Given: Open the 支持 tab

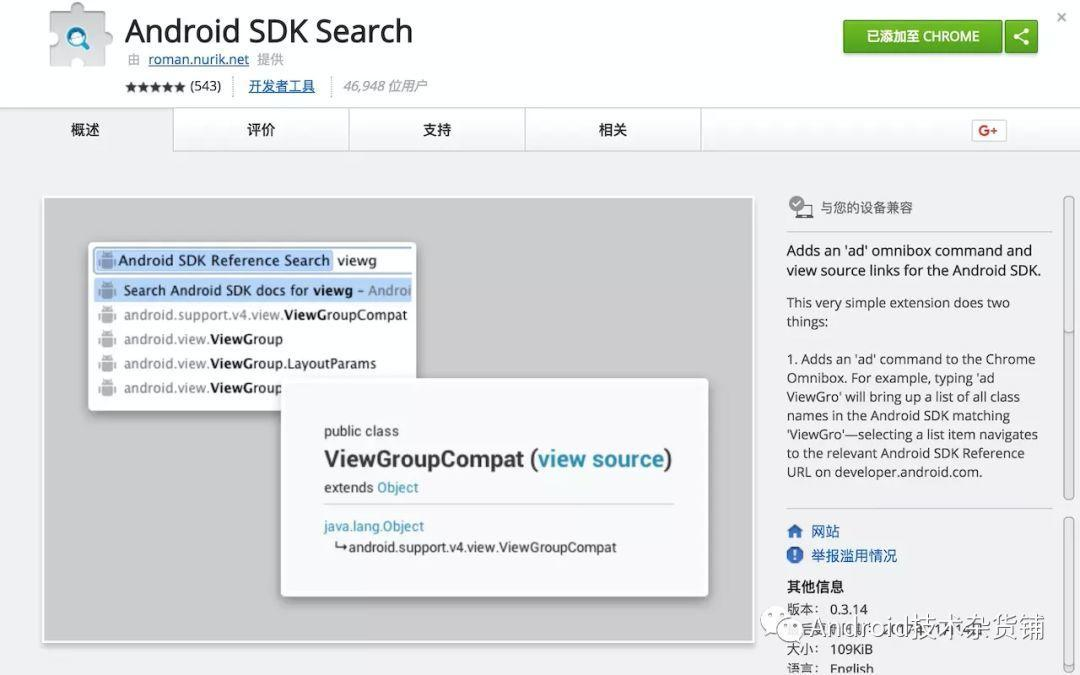Looking at the screenshot, I should pos(437,130).
